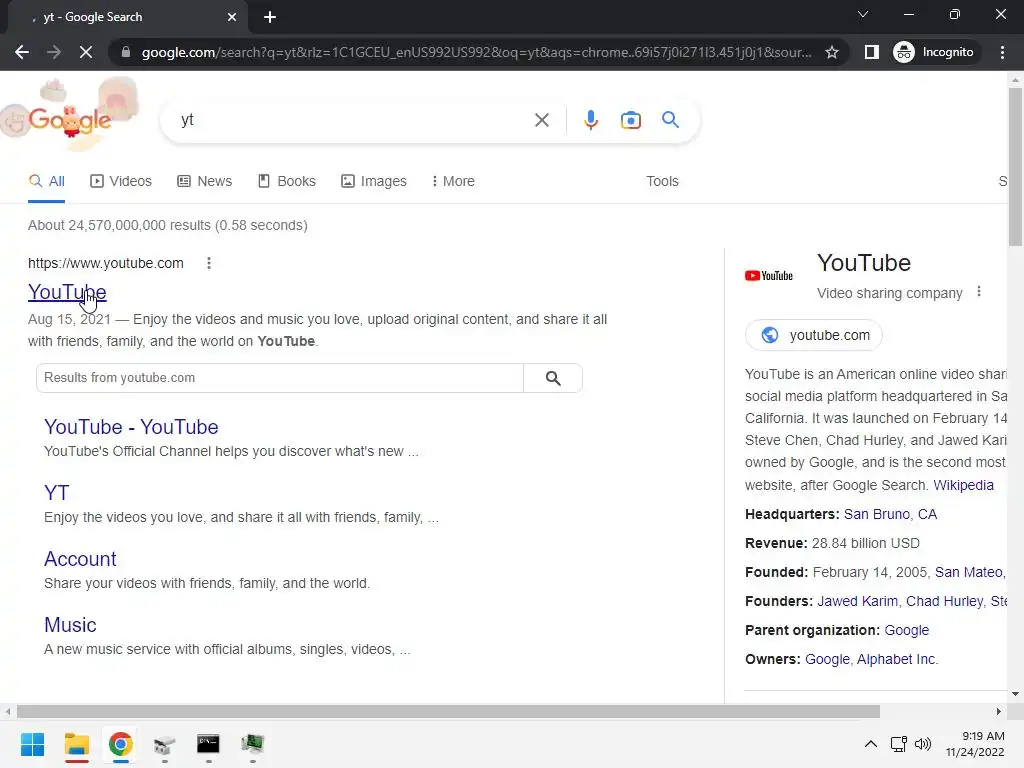The height and width of the screenshot is (768, 1024).
Task: Open the Music sitelink
Action: pos(70,625)
